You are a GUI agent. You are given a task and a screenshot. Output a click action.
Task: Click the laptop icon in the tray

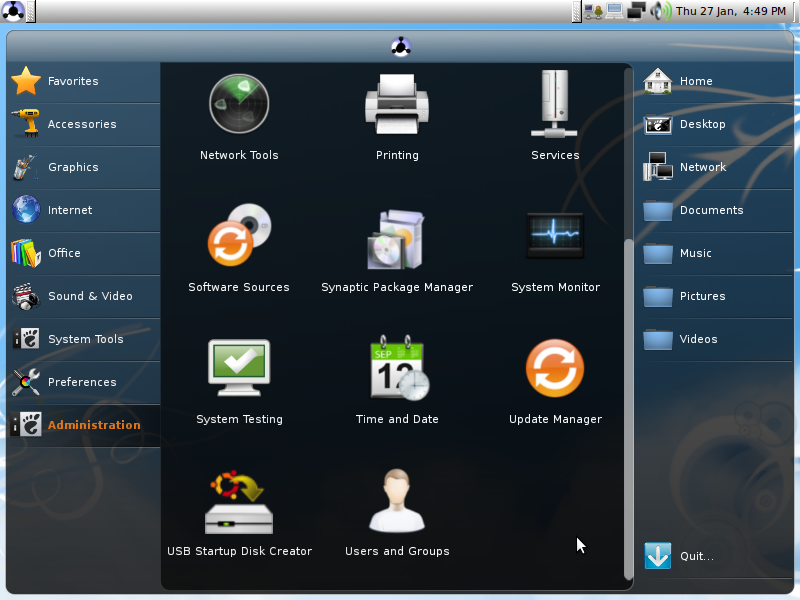(x=614, y=11)
